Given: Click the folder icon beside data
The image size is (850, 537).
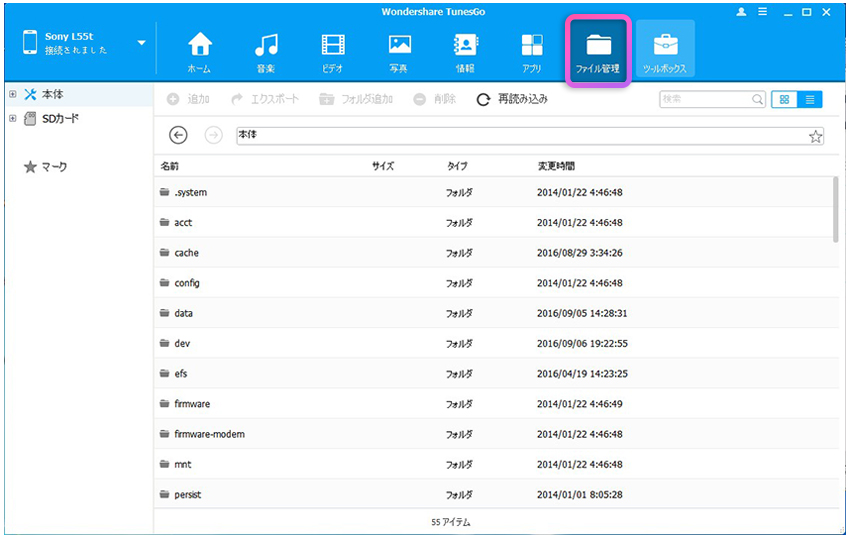Looking at the screenshot, I should pos(165,313).
